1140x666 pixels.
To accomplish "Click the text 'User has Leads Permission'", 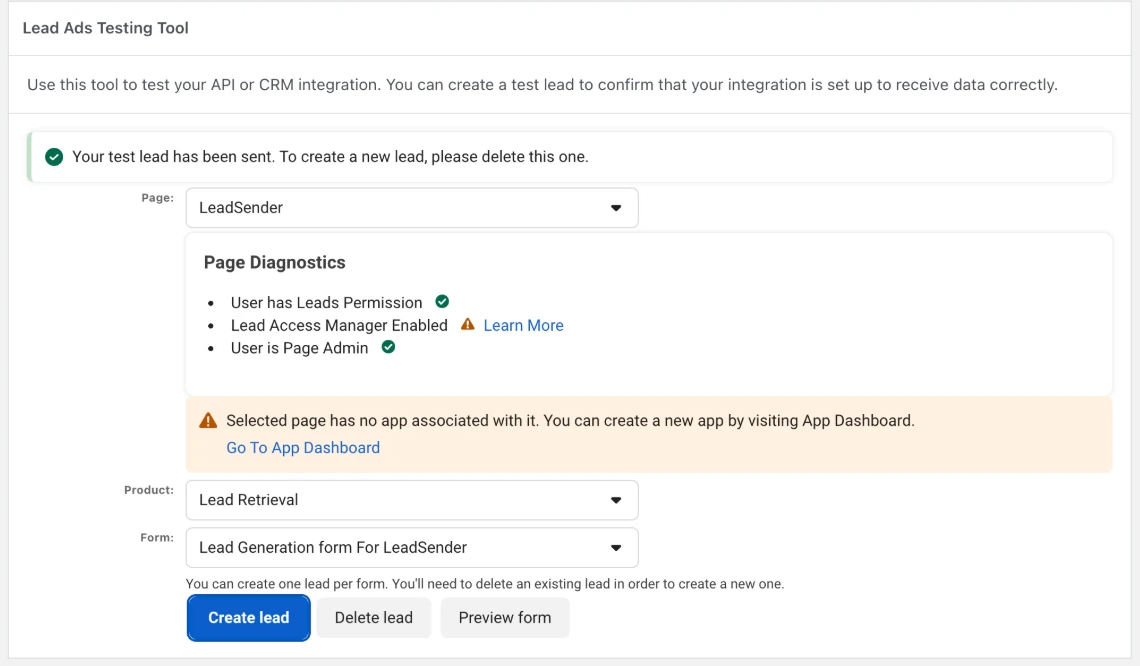I will tap(326, 302).
